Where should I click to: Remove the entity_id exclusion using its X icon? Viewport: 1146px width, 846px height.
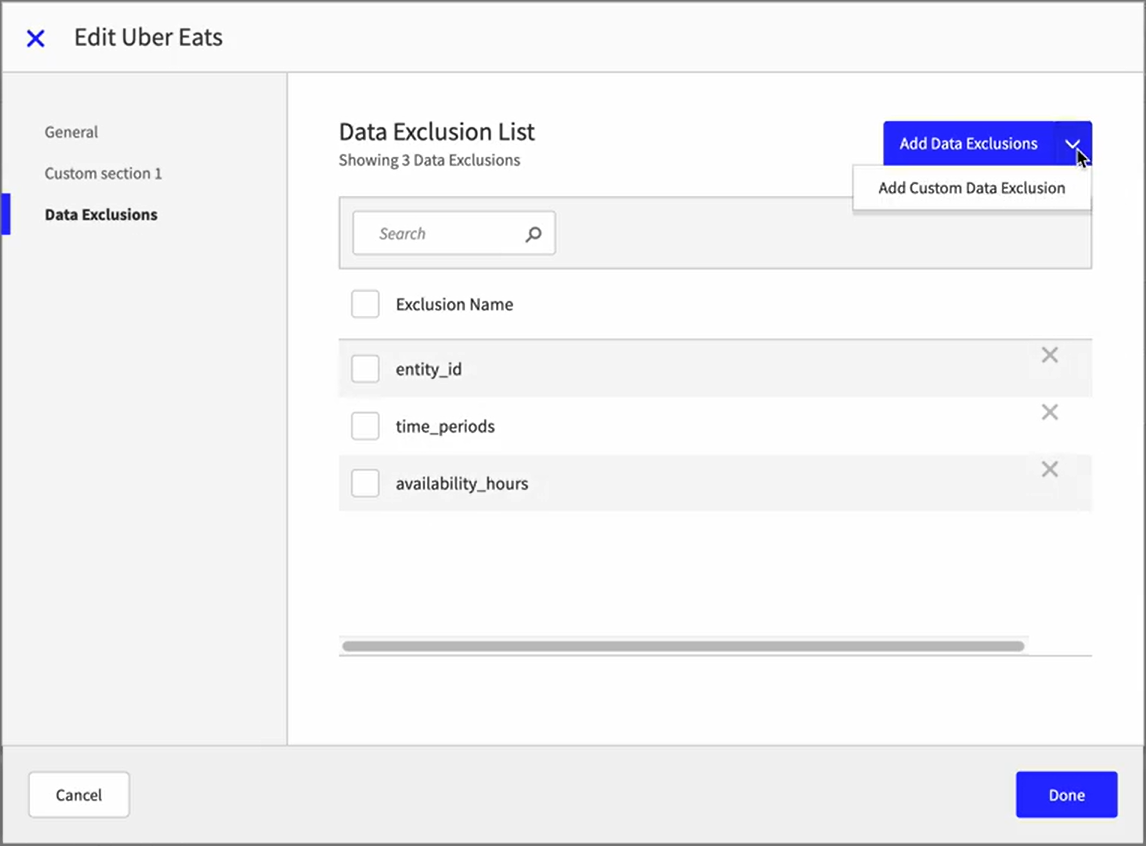[x=1049, y=355]
